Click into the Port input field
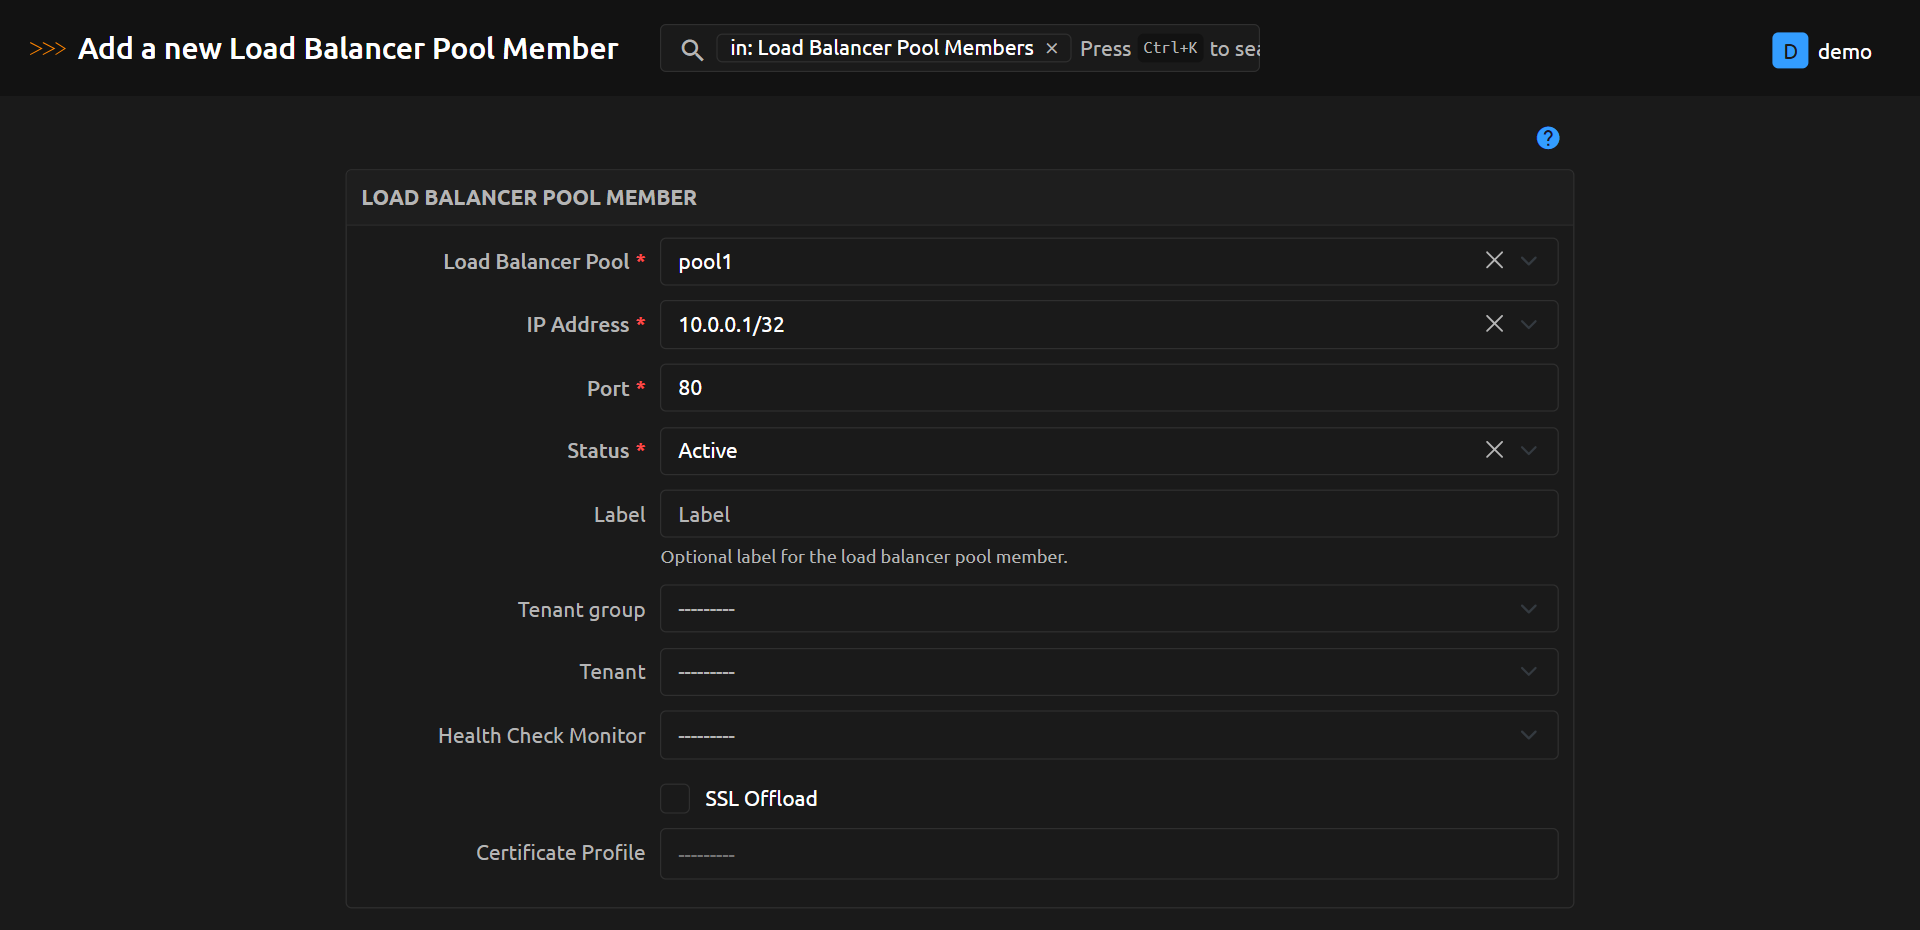 [x=1108, y=388]
